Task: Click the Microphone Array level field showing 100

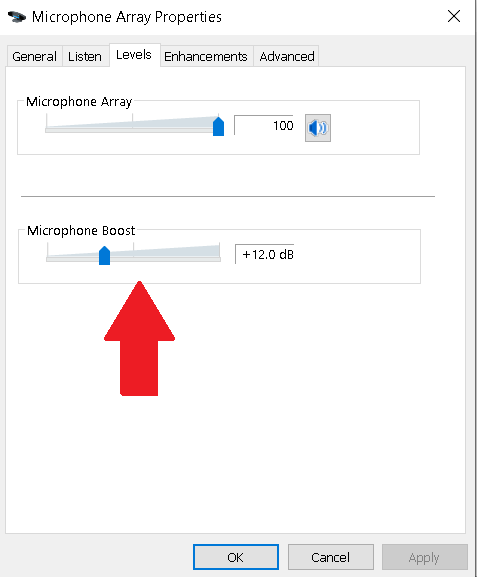Action: (x=264, y=125)
